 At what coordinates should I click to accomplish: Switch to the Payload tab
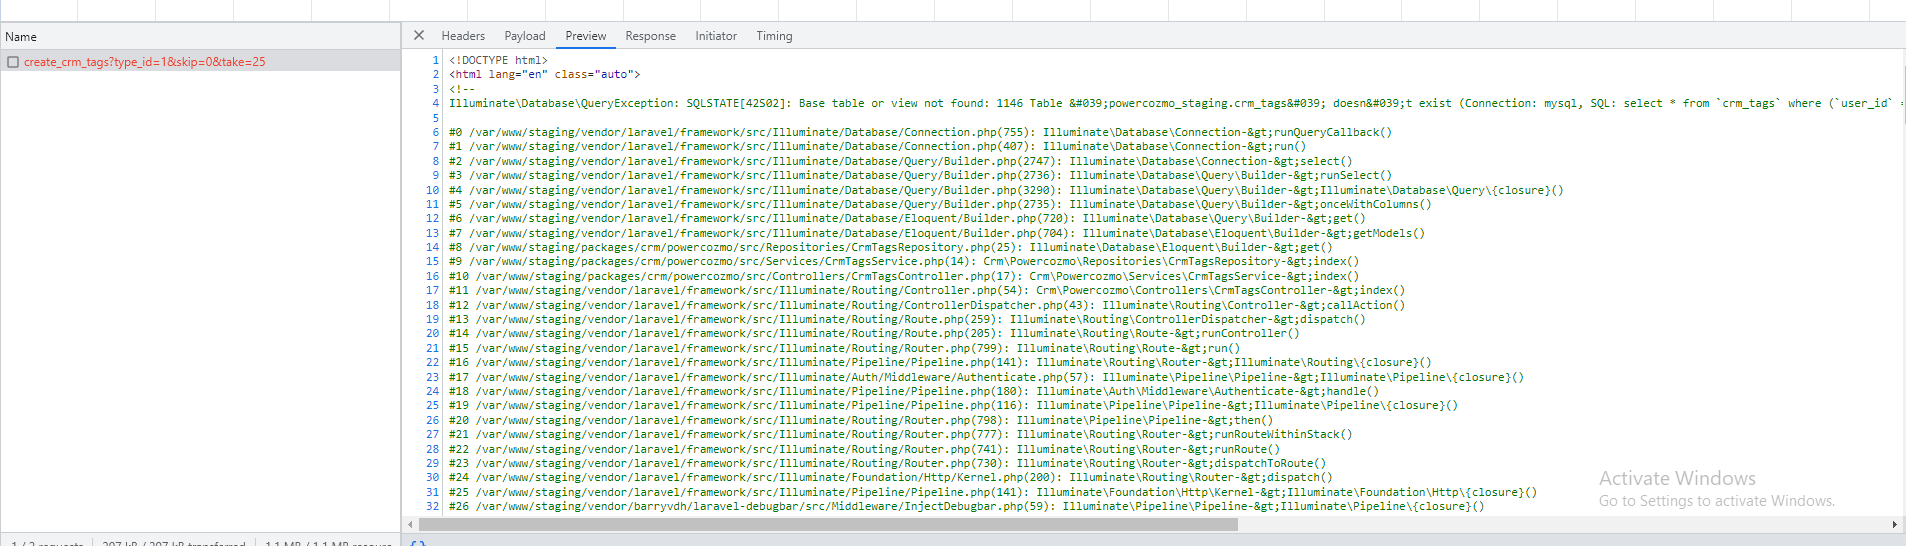[524, 36]
